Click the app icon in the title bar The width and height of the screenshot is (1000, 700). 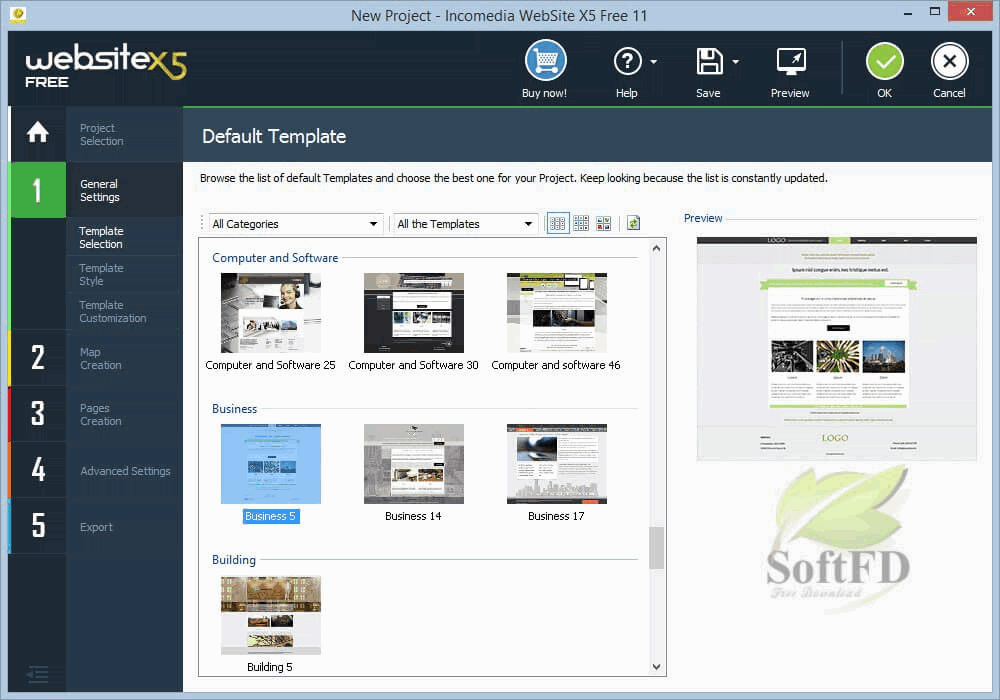18,13
